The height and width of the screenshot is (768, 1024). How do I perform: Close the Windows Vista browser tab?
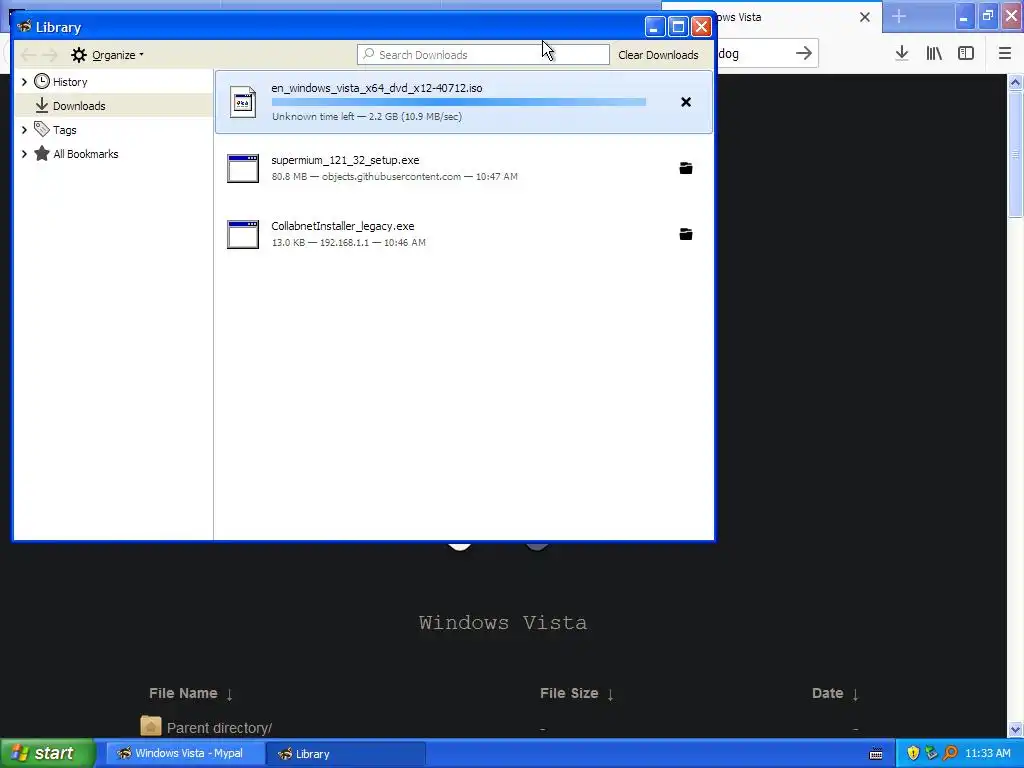pyautogui.click(x=865, y=17)
